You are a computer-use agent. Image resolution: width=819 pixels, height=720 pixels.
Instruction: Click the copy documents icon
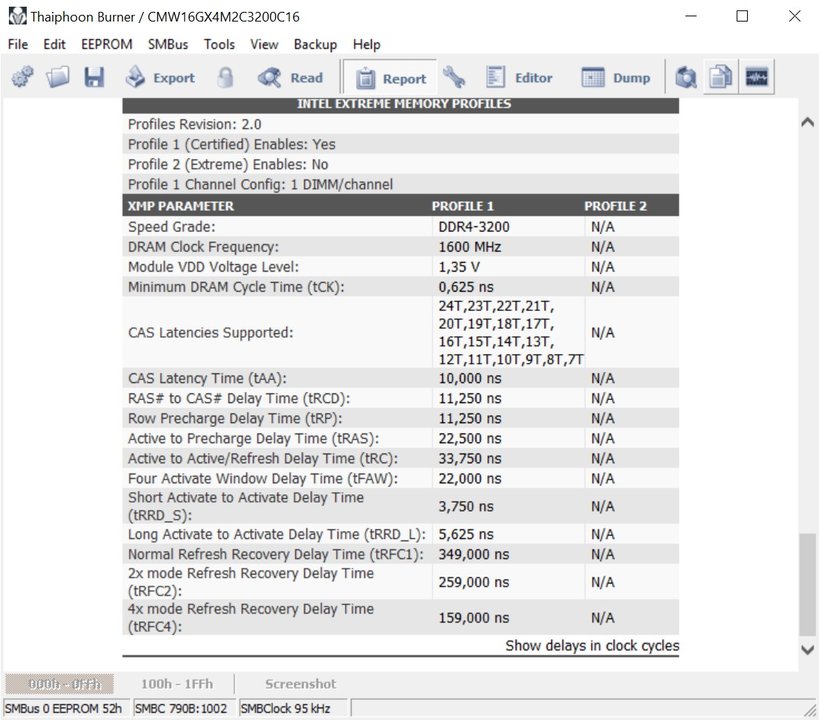(721, 77)
